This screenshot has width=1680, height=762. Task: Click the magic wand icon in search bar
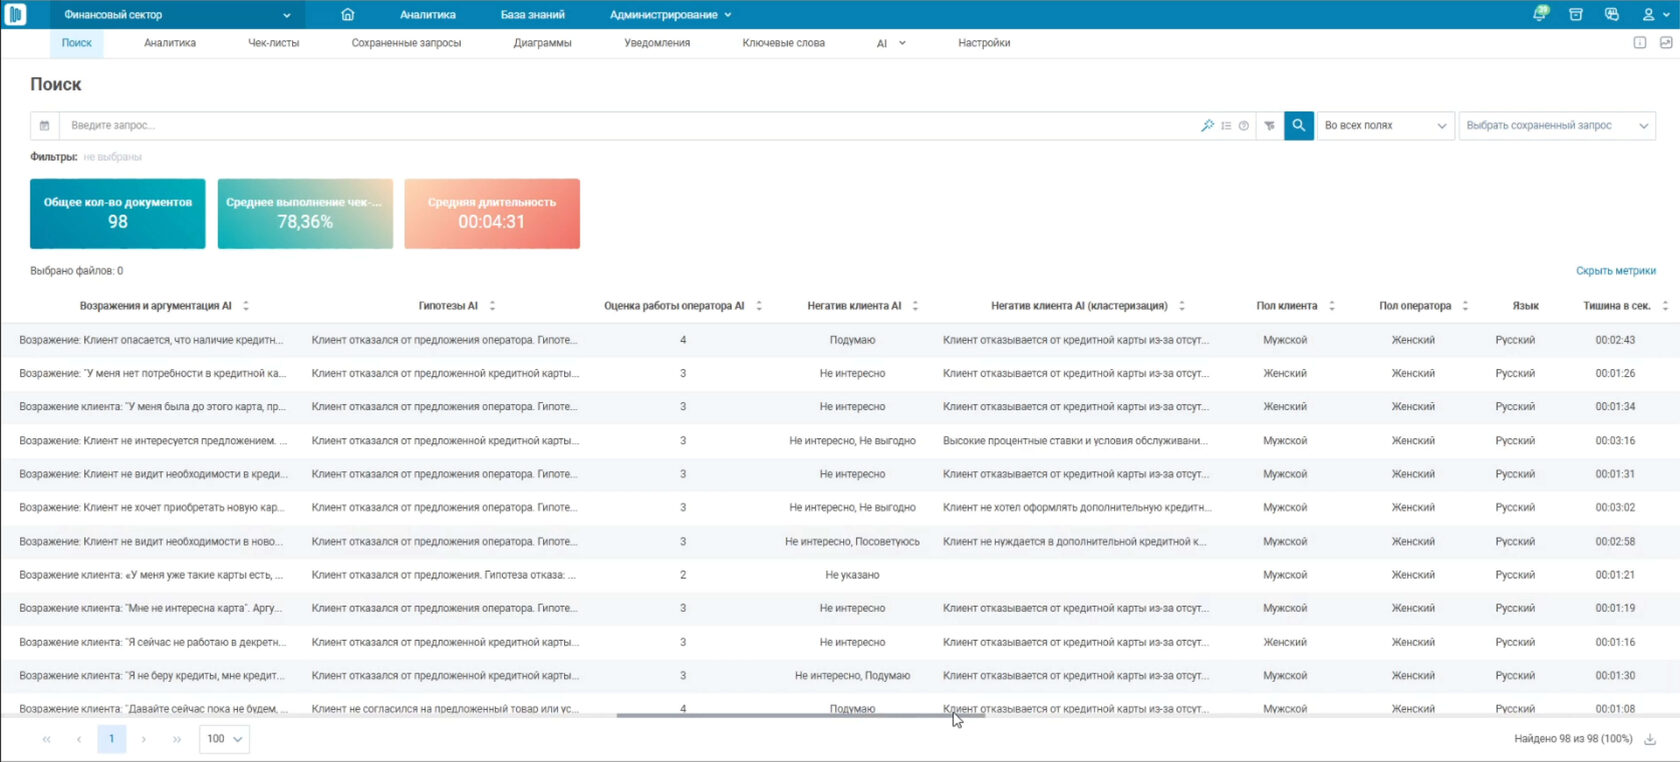pyautogui.click(x=1207, y=125)
